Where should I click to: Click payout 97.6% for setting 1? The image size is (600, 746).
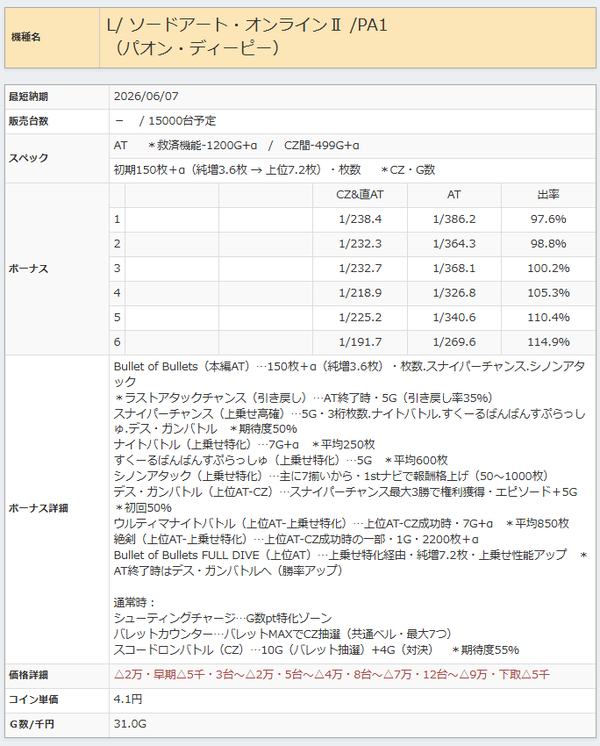tap(548, 219)
